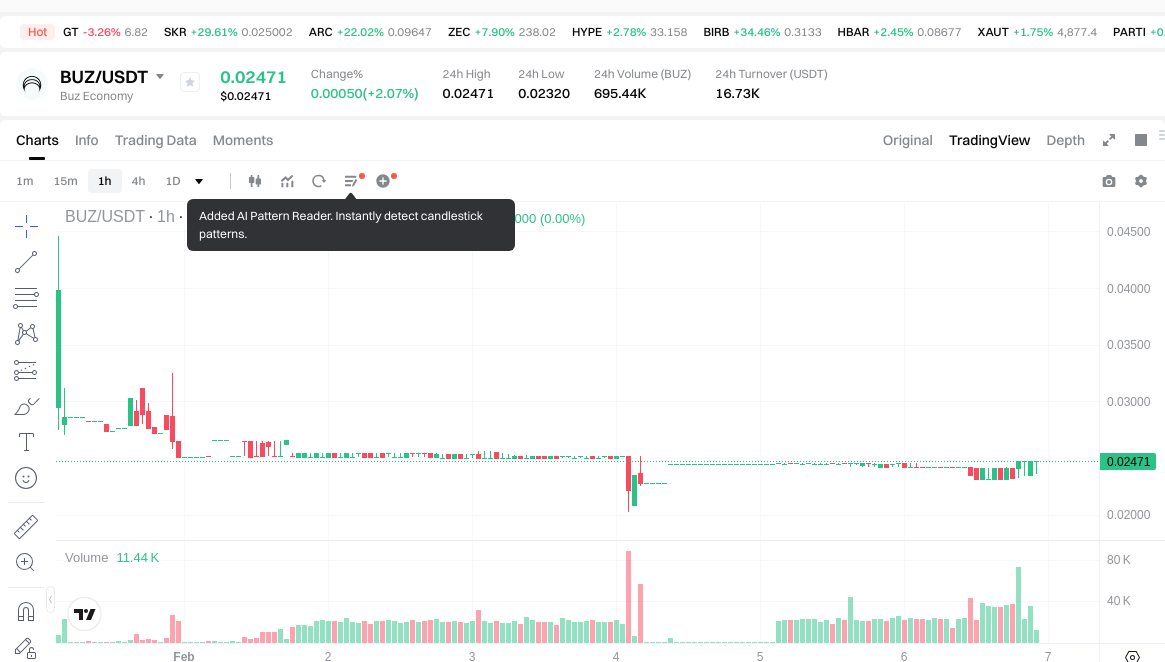Select the trend line drawing tool
This screenshot has width=1165, height=662.
pos(26,262)
